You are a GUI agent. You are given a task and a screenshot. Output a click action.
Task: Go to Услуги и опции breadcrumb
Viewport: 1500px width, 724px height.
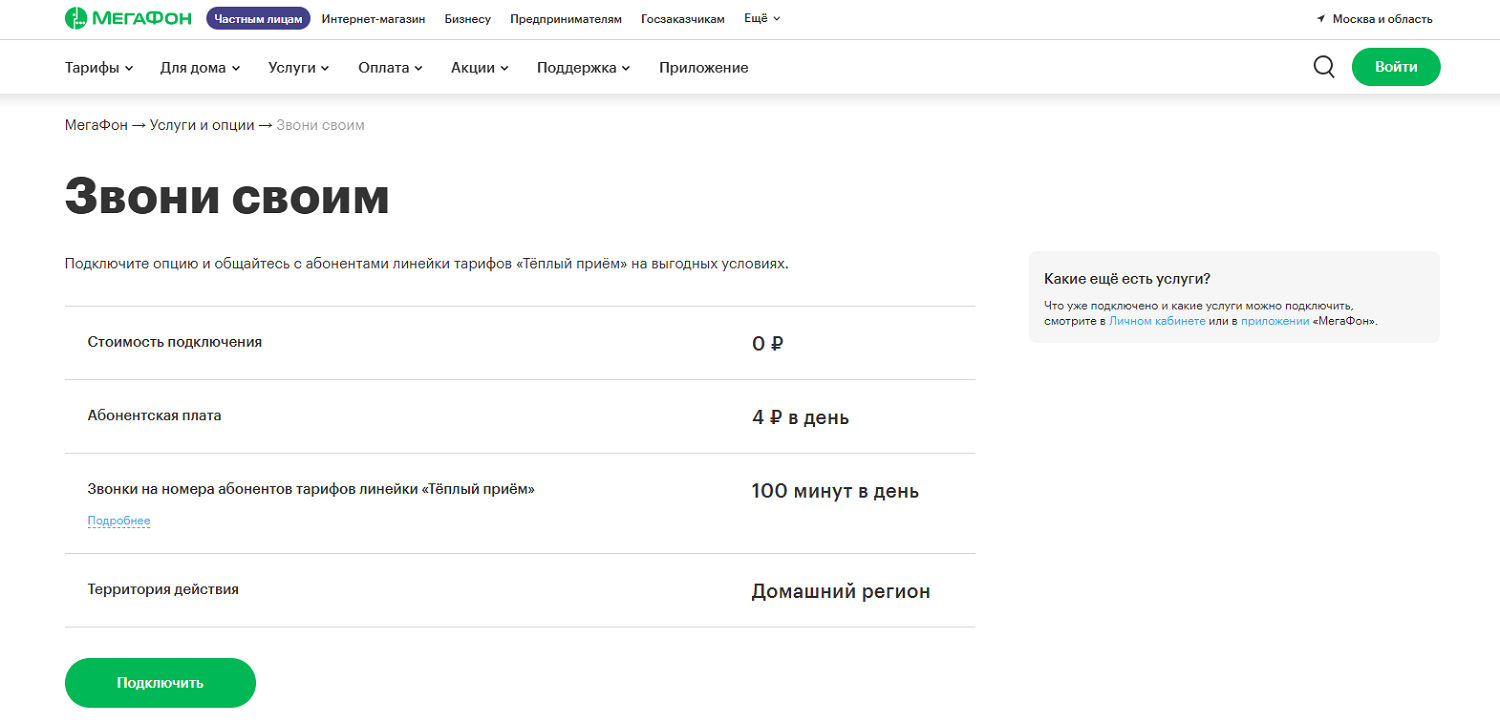point(202,125)
